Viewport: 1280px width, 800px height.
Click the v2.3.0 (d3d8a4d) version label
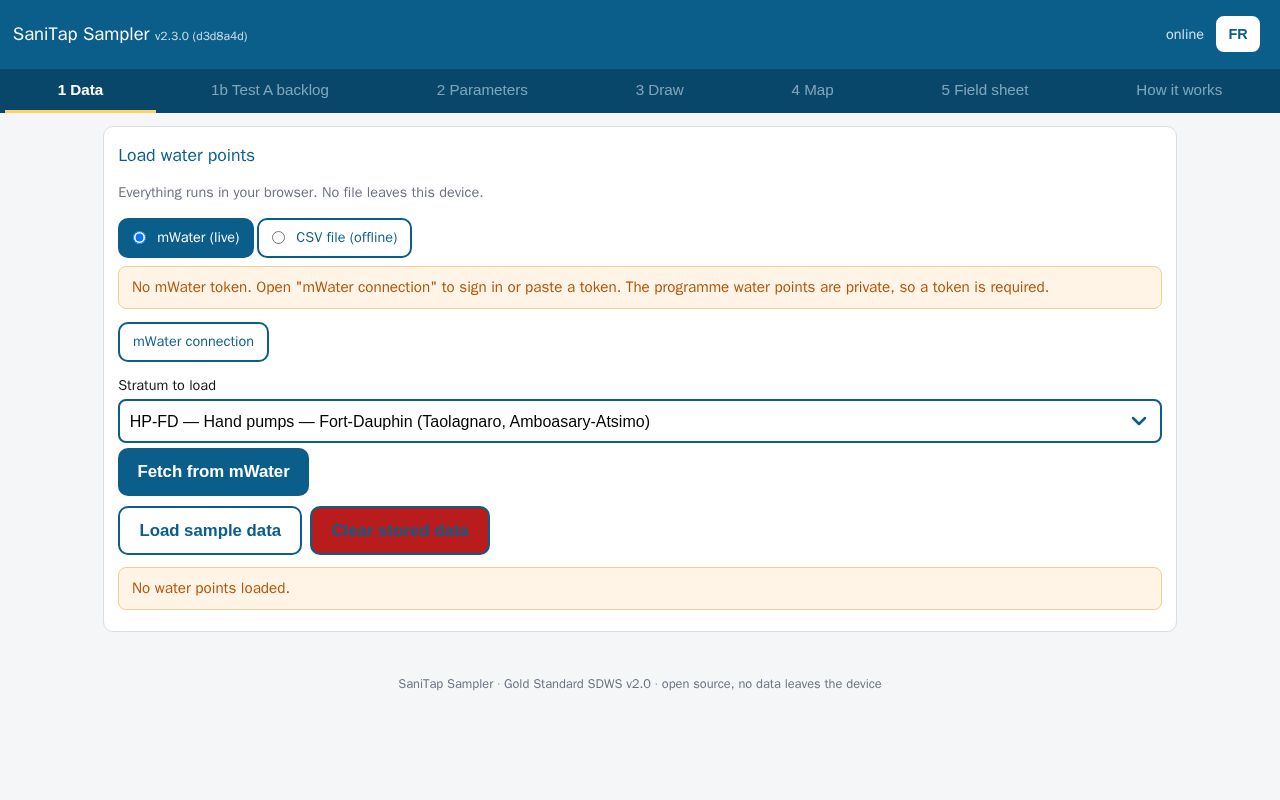coord(201,36)
